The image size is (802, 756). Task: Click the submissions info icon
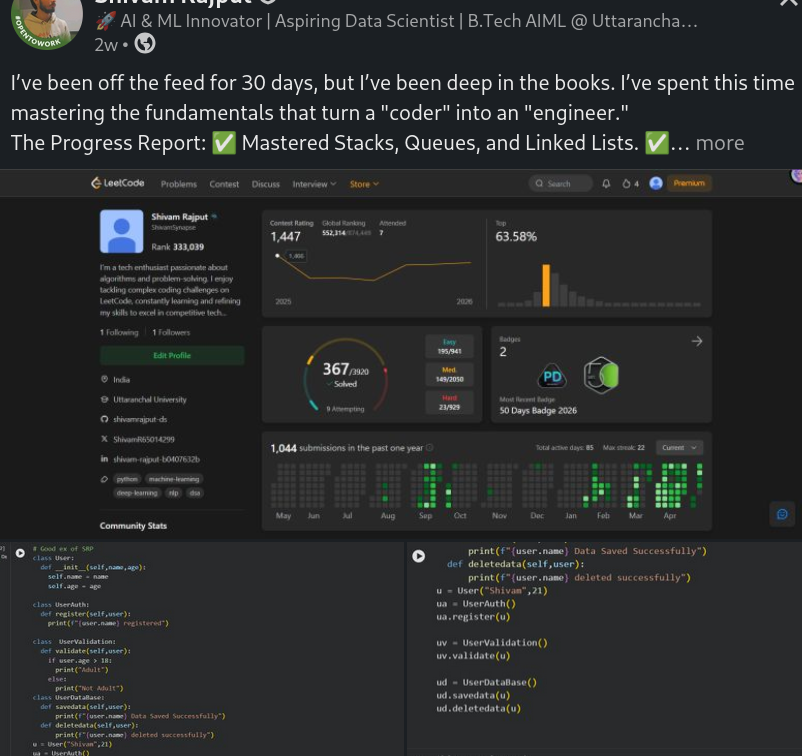430,448
